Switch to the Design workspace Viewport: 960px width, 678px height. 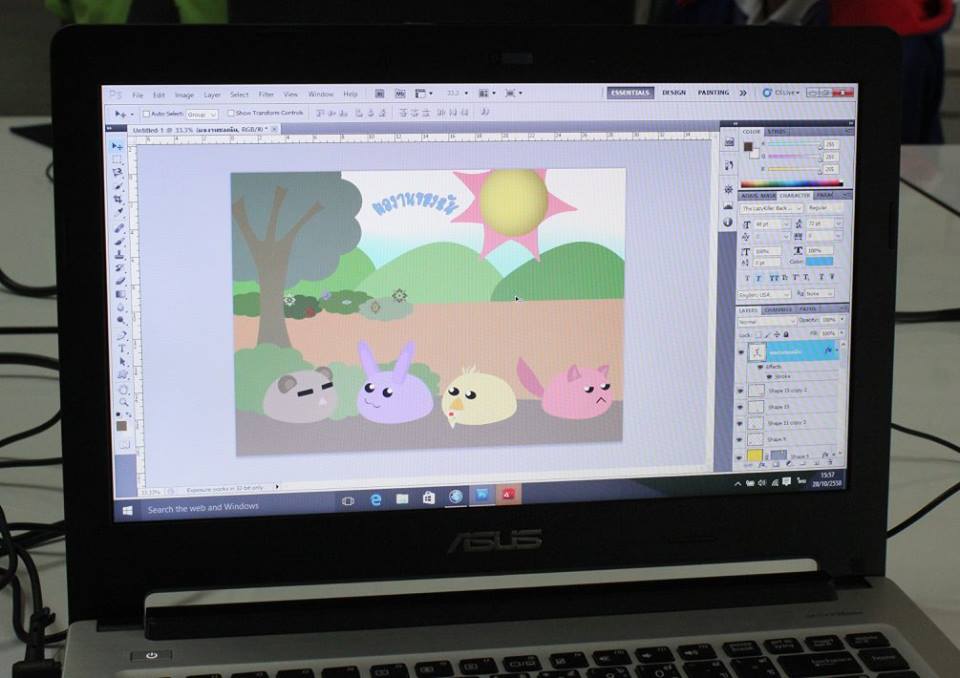point(674,92)
